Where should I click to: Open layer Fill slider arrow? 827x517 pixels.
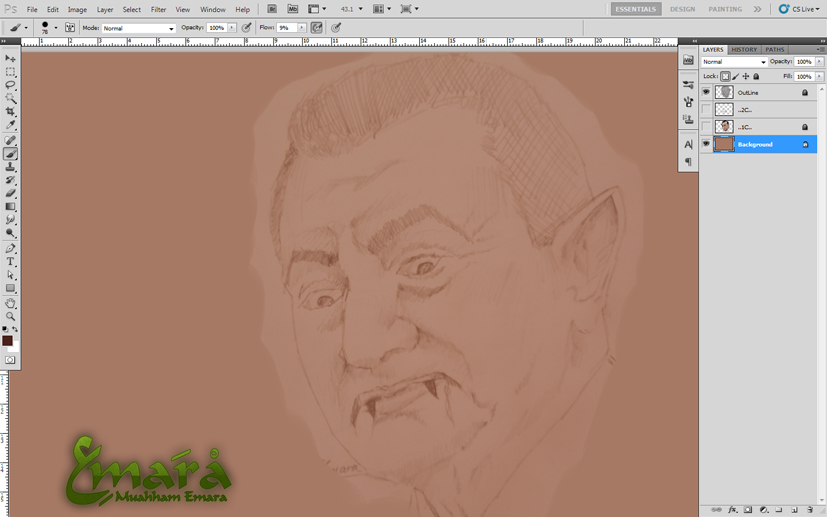click(819, 76)
